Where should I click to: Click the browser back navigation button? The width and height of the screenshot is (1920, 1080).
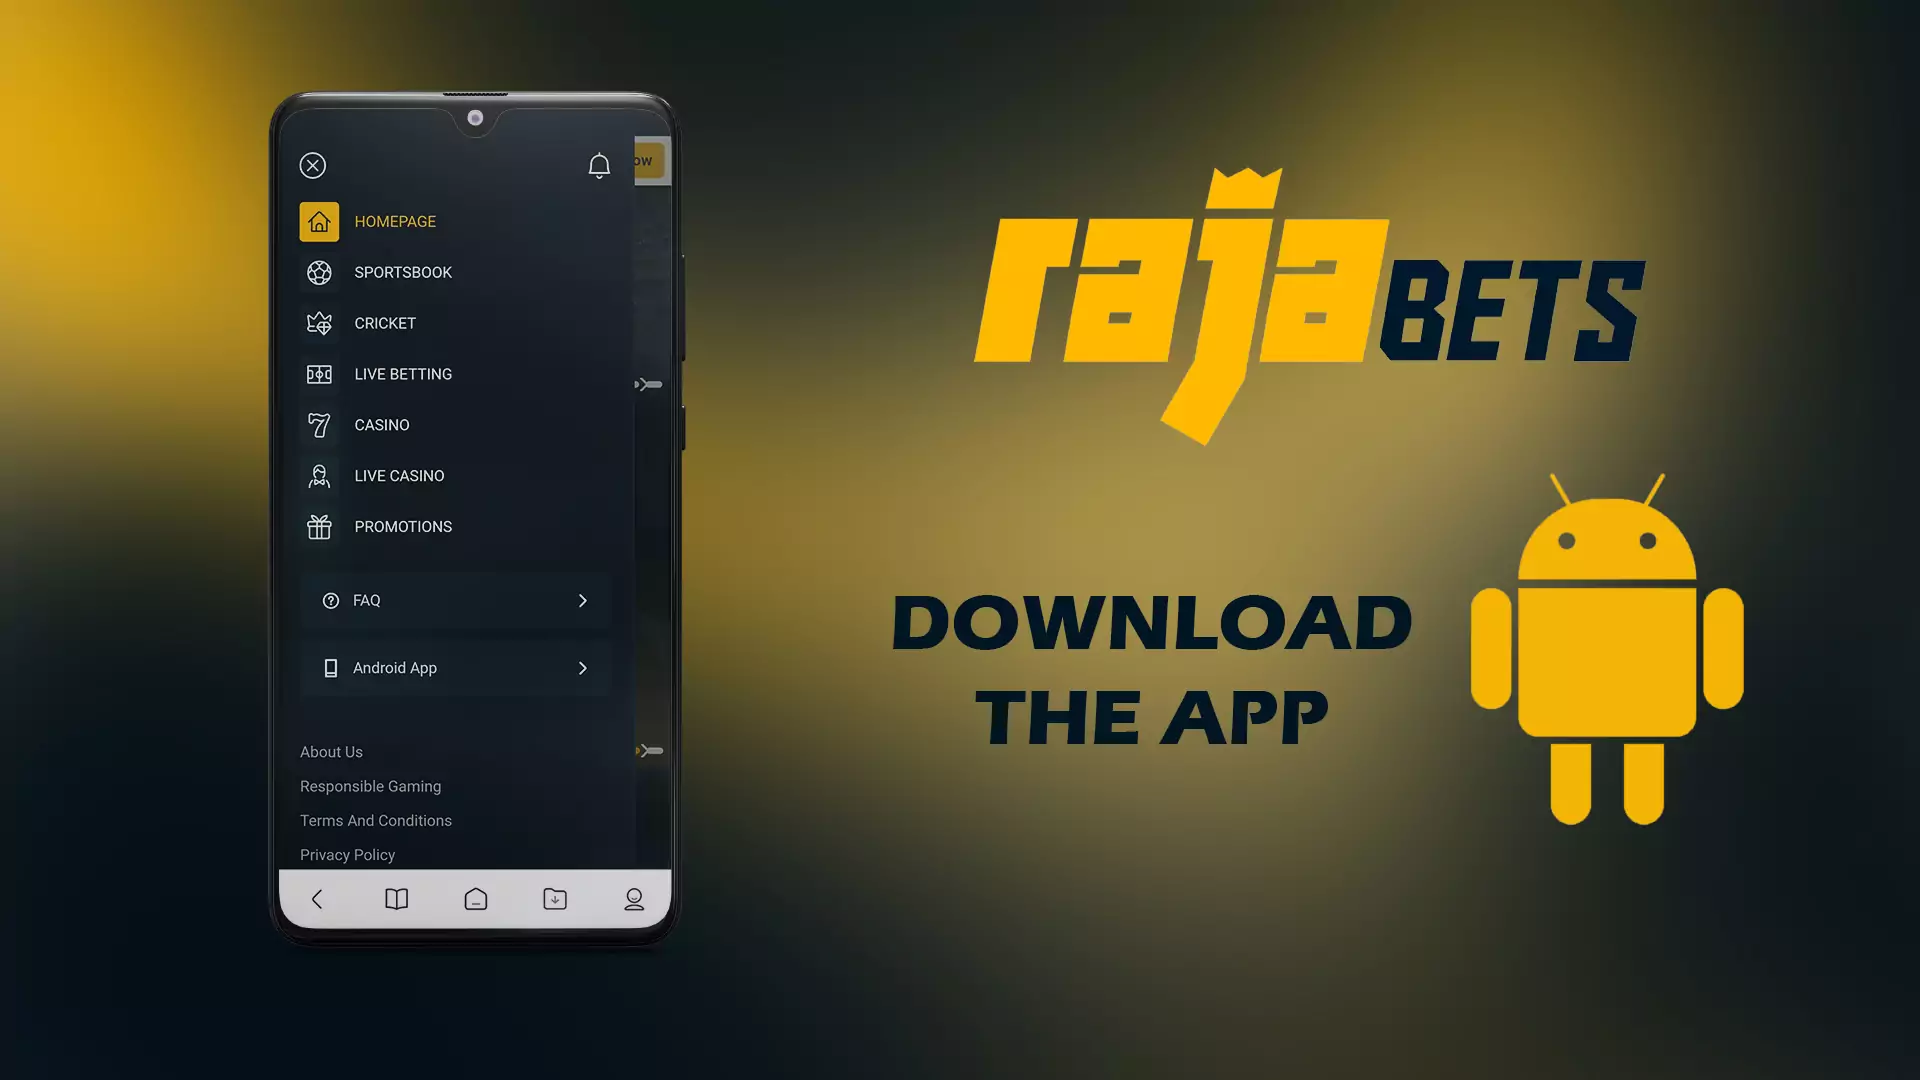click(x=318, y=898)
